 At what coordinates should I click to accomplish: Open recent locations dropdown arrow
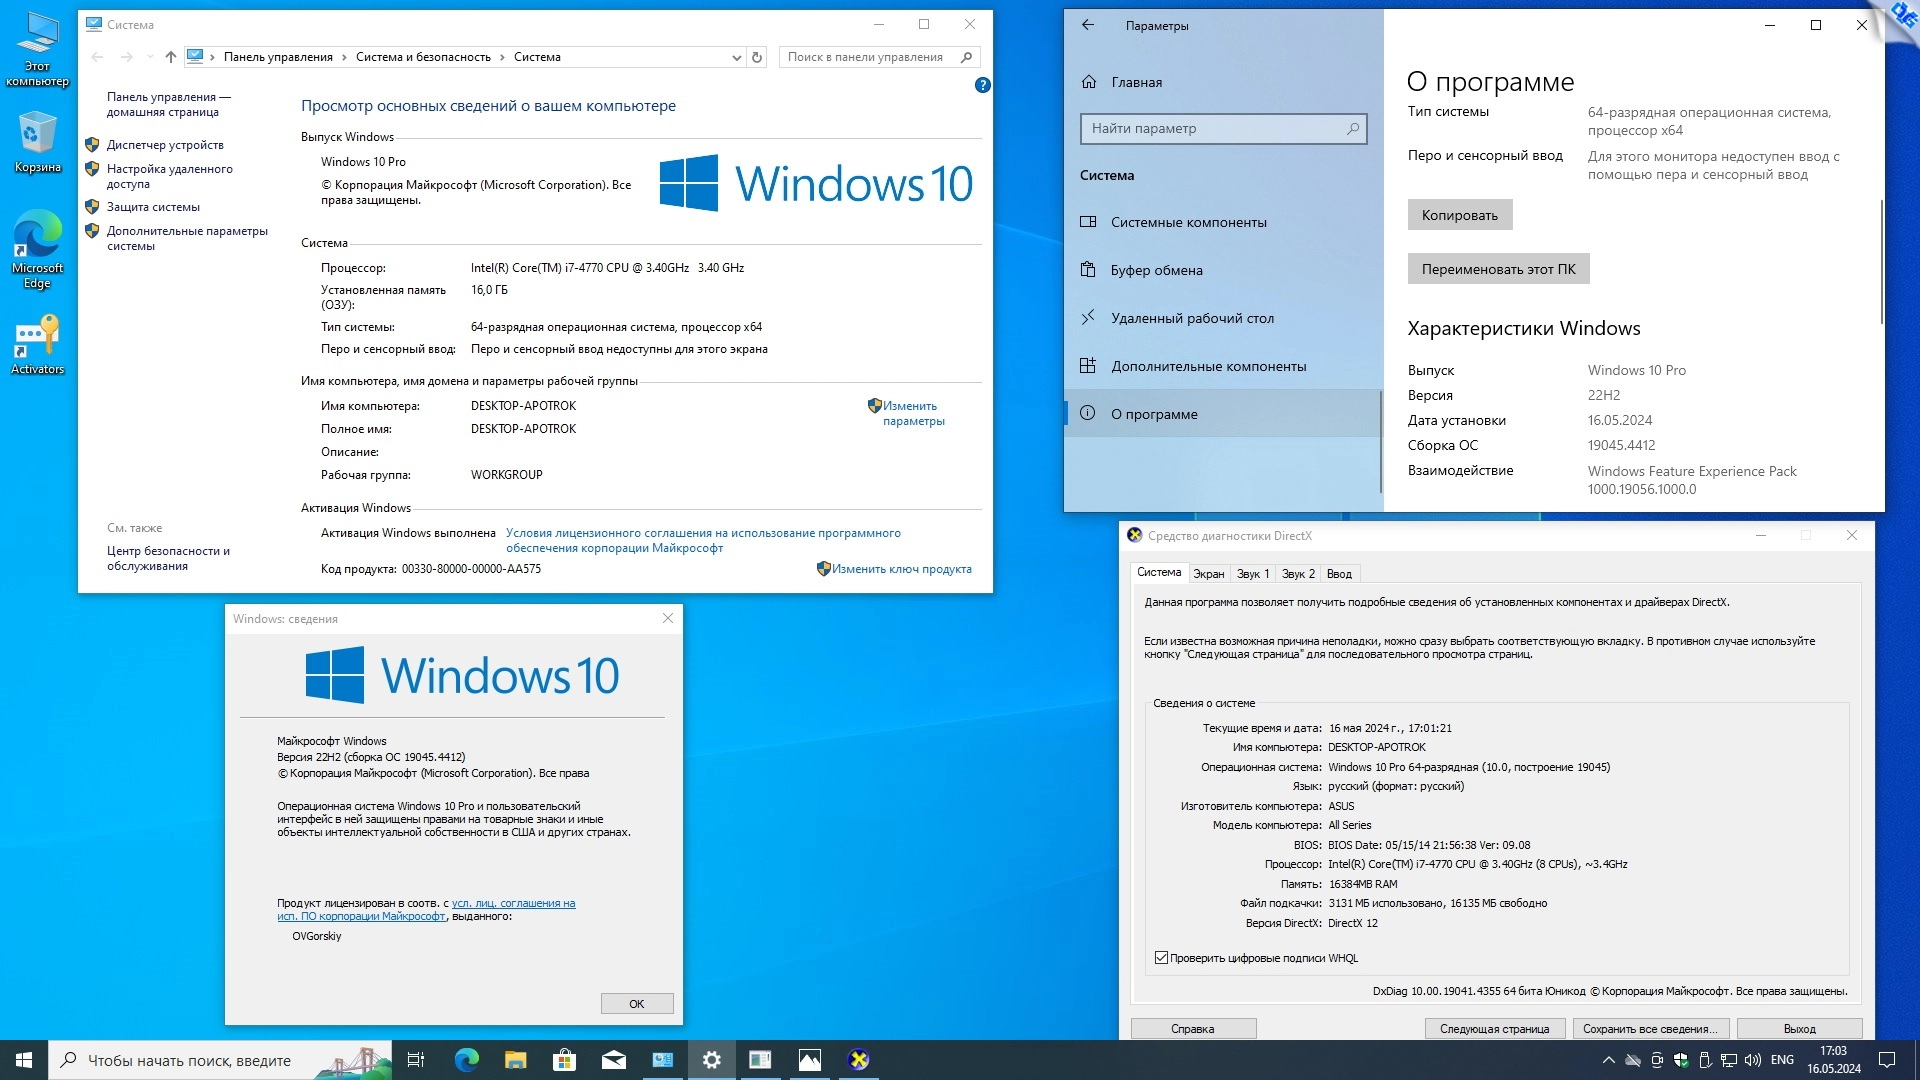pyautogui.click(x=150, y=57)
